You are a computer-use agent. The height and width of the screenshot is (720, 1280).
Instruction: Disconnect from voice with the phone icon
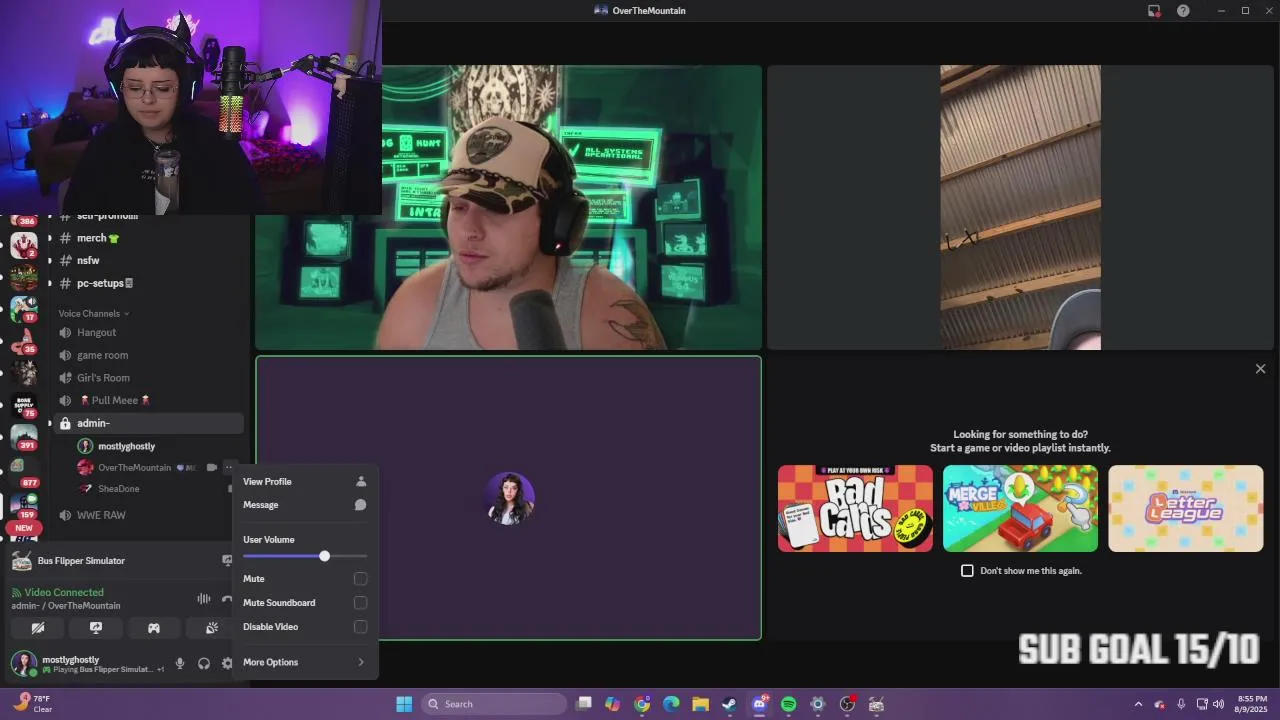point(227,599)
